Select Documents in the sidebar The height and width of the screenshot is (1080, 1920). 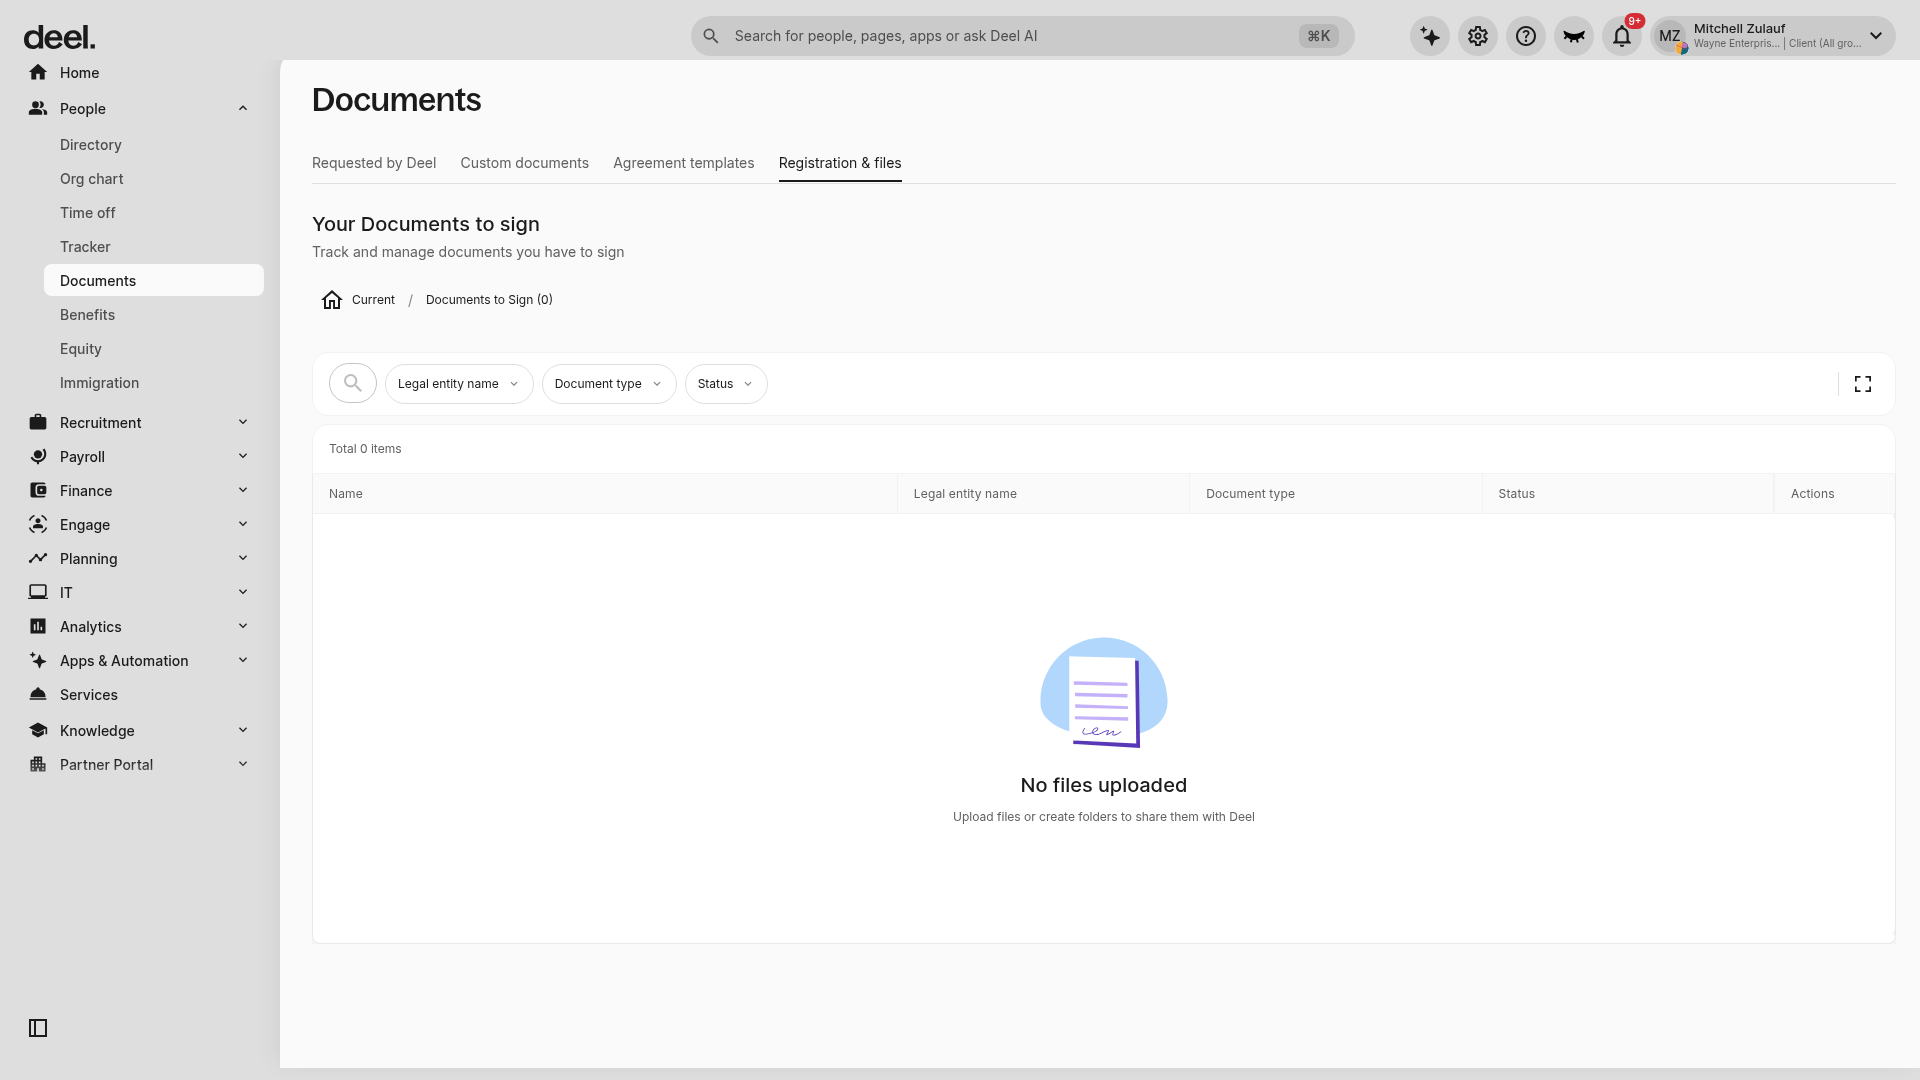tap(154, 281)
